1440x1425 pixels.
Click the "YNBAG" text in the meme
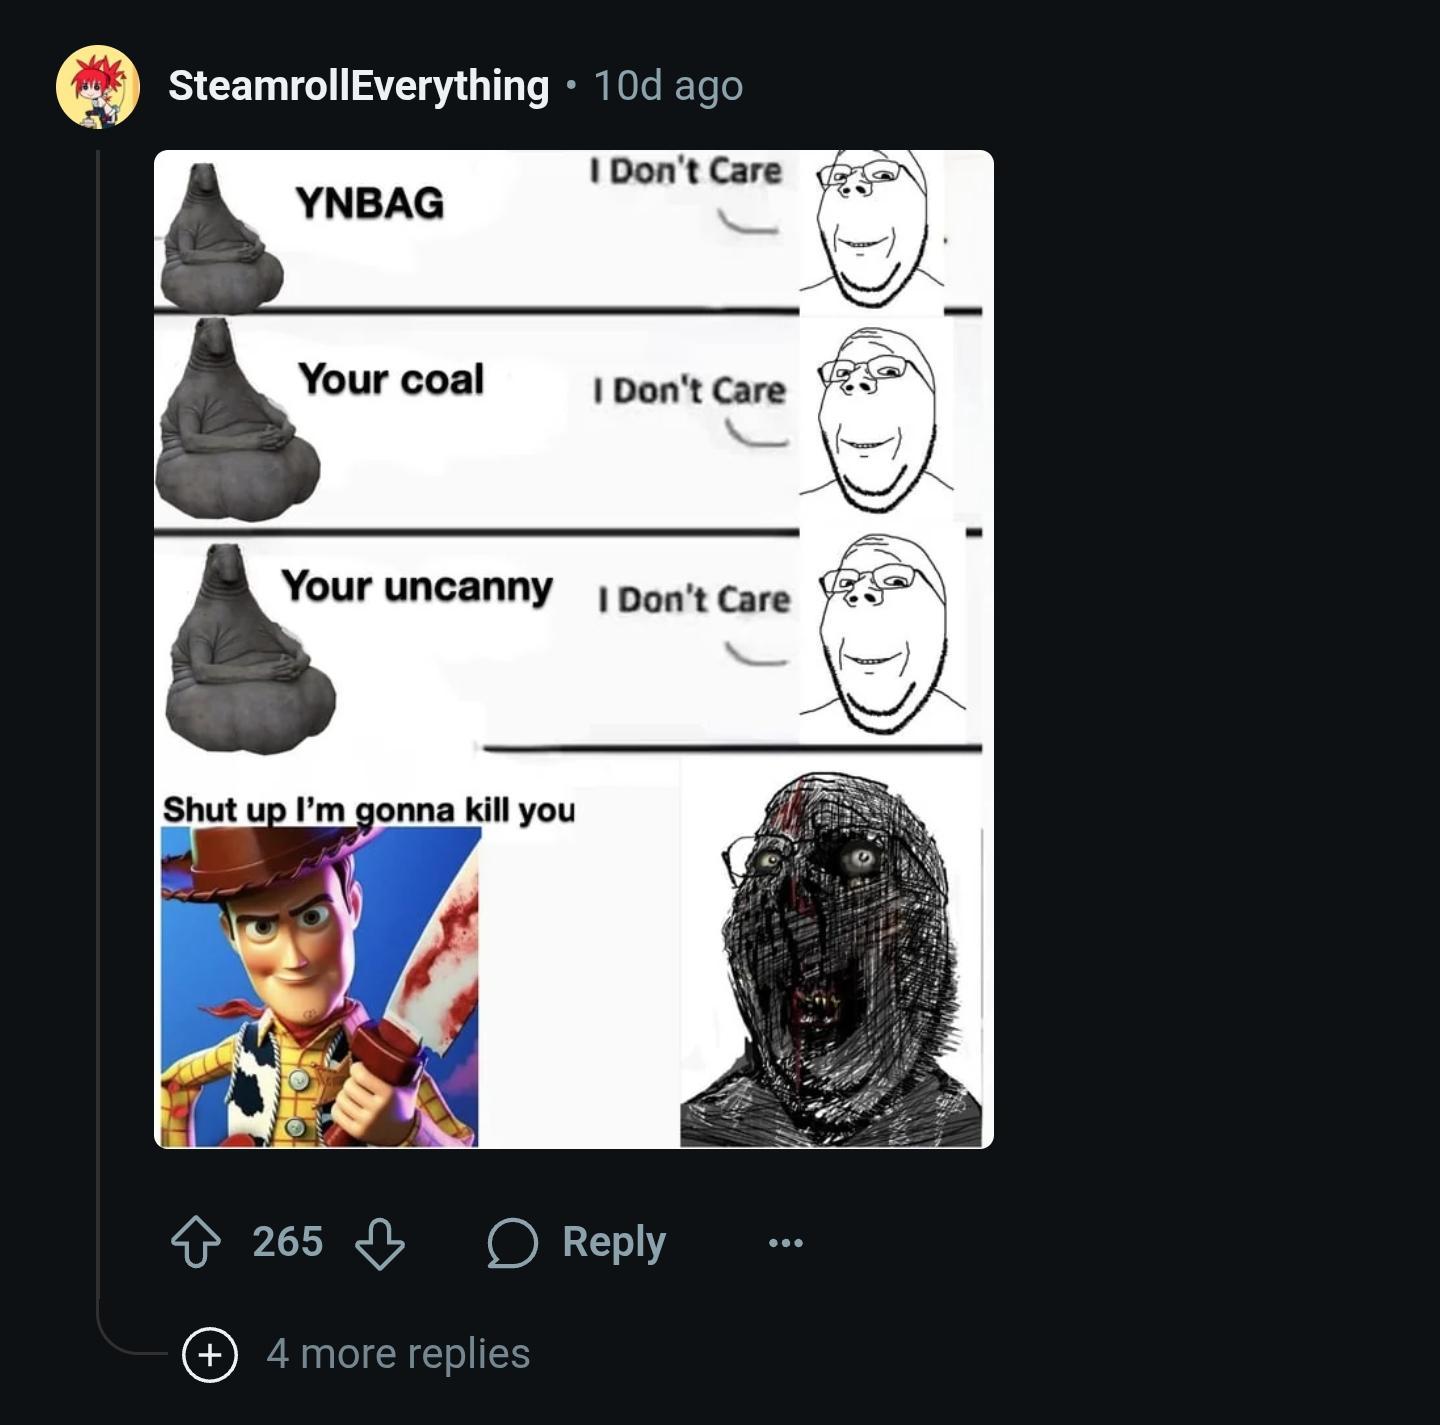pos(370,203)
